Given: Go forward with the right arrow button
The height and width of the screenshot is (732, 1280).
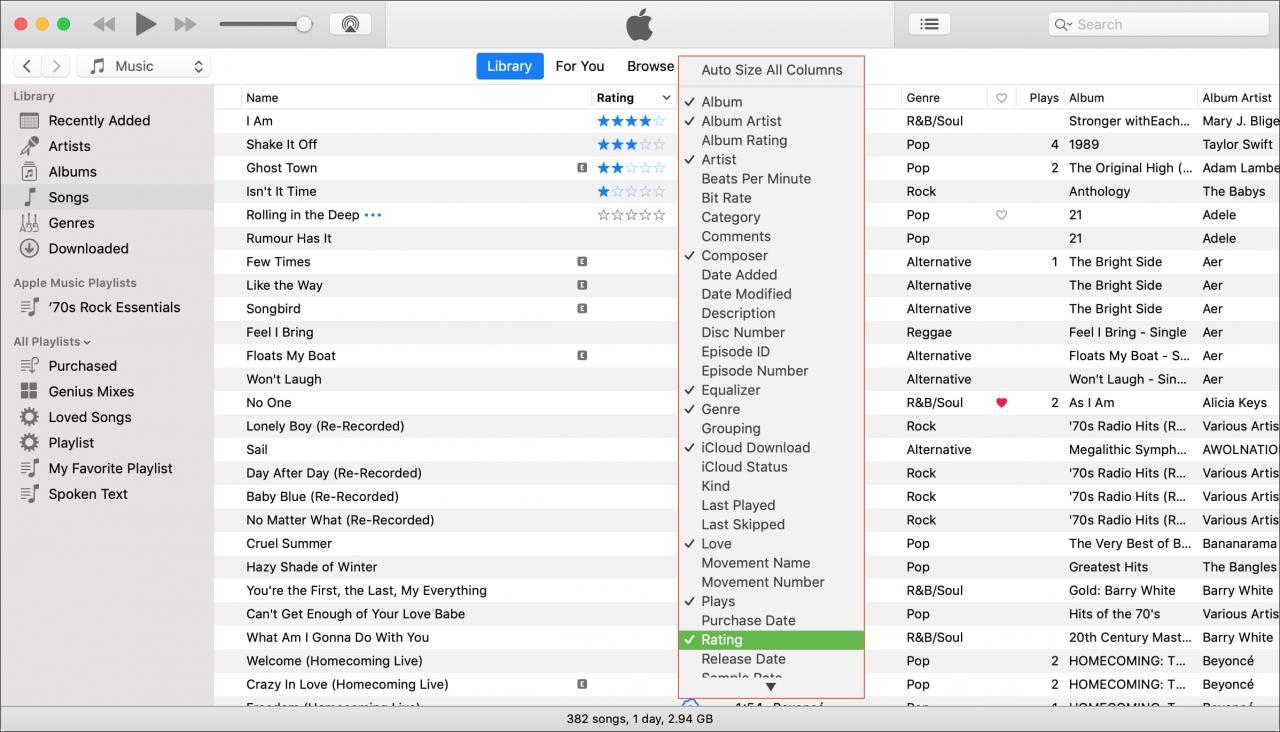Looking at the screenshot, I should pos(56,66).
